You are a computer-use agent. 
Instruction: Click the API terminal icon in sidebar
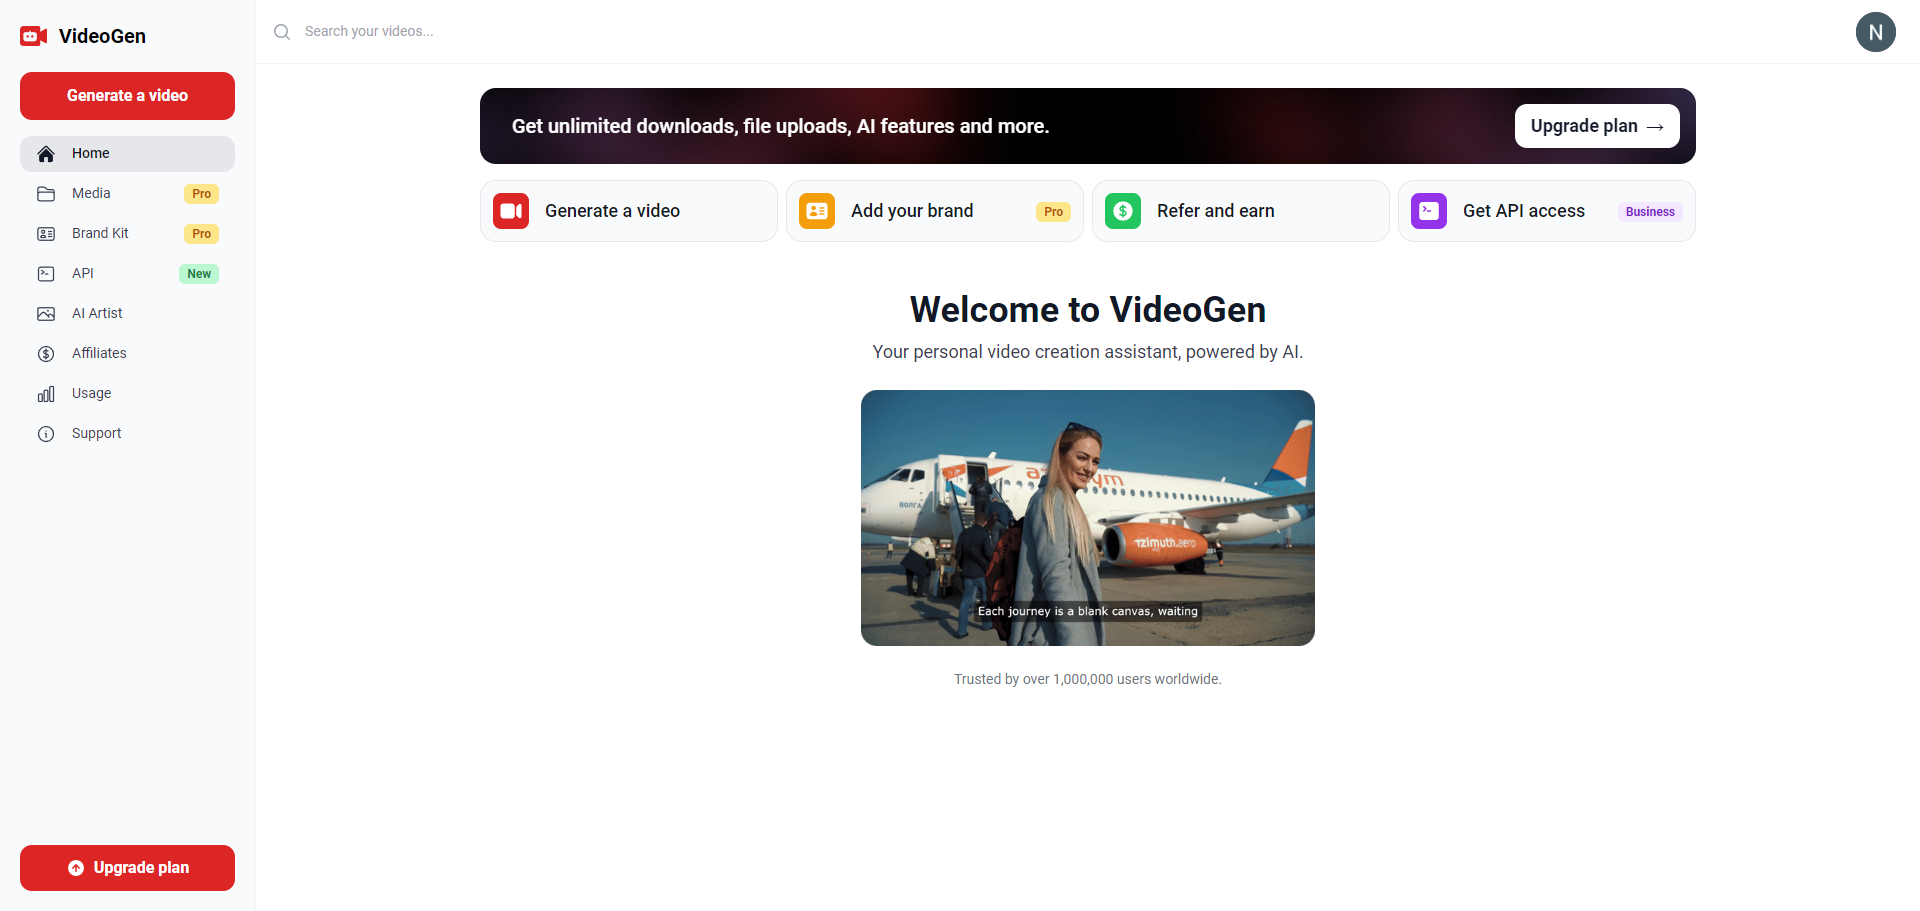coord(46,274)
